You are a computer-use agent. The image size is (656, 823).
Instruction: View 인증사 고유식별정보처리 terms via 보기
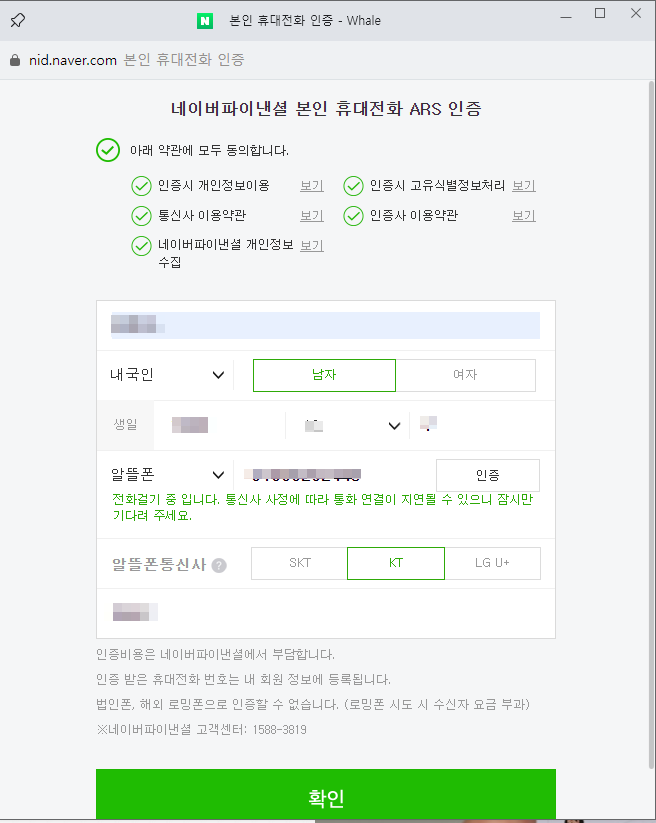click(x=524, y=186)
